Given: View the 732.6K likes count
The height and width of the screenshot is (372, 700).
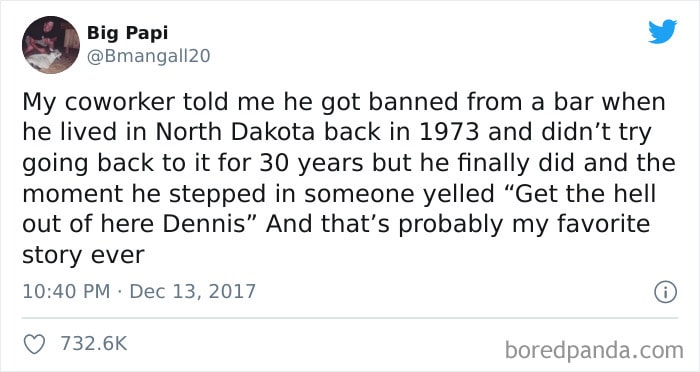Looking at the screenshot, I should [x=94, y=343].
